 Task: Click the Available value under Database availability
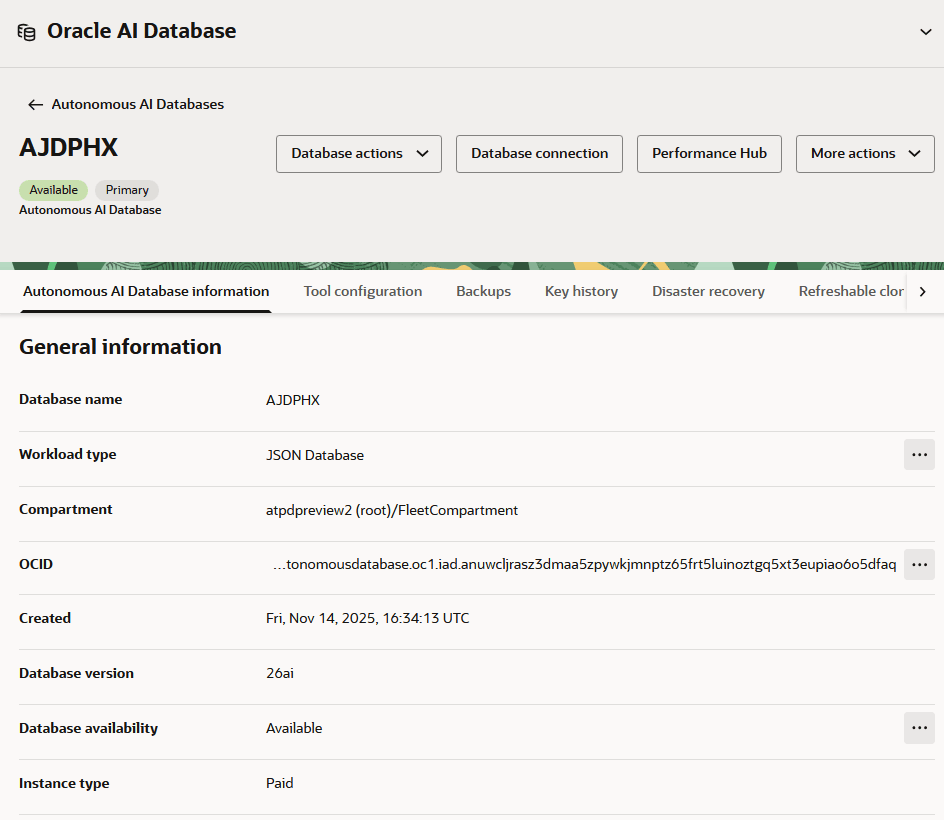(294, 728)
